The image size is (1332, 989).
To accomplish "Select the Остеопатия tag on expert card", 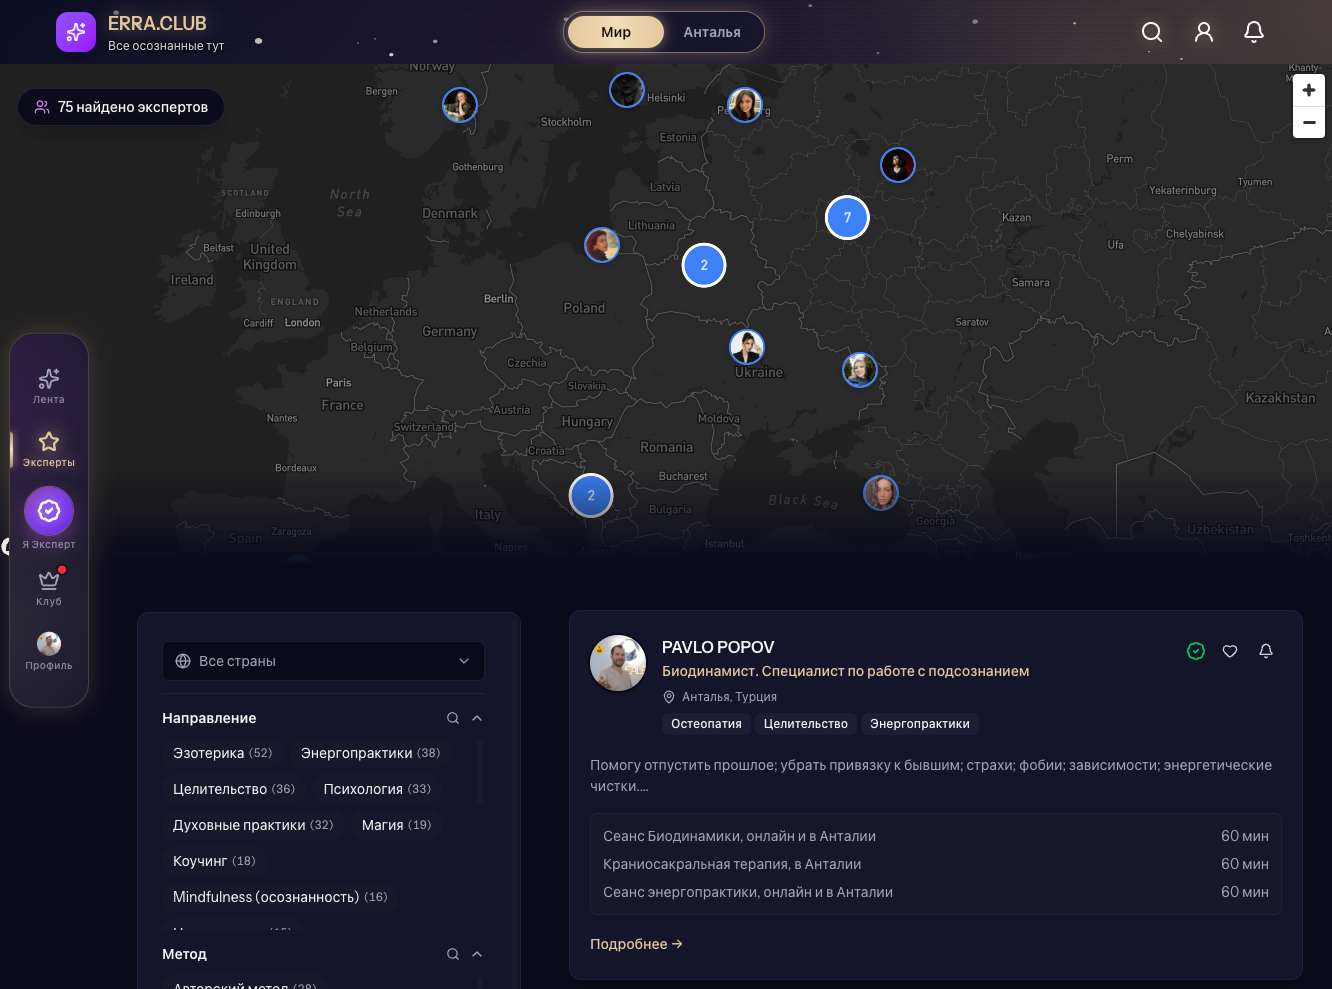I will tap(706, 724).
